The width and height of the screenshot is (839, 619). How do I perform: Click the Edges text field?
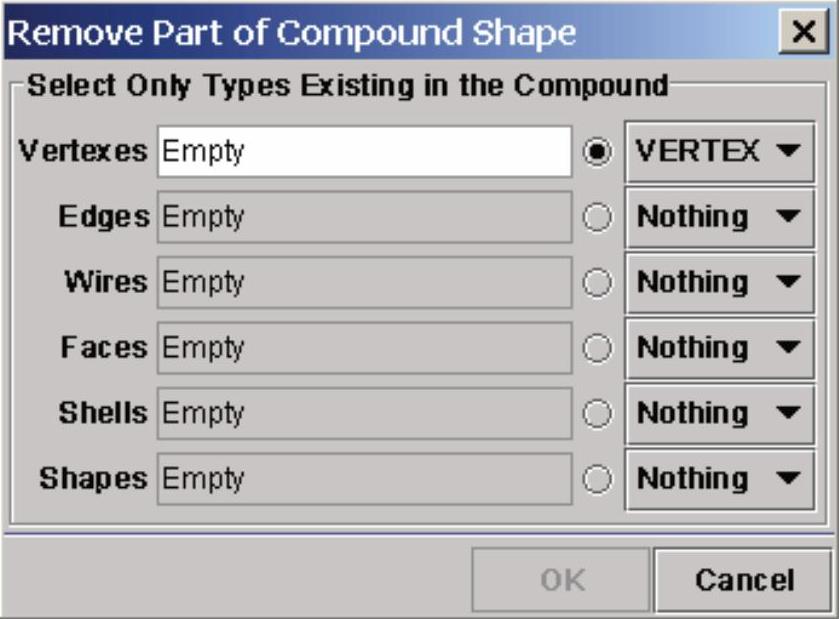point(364,217)
